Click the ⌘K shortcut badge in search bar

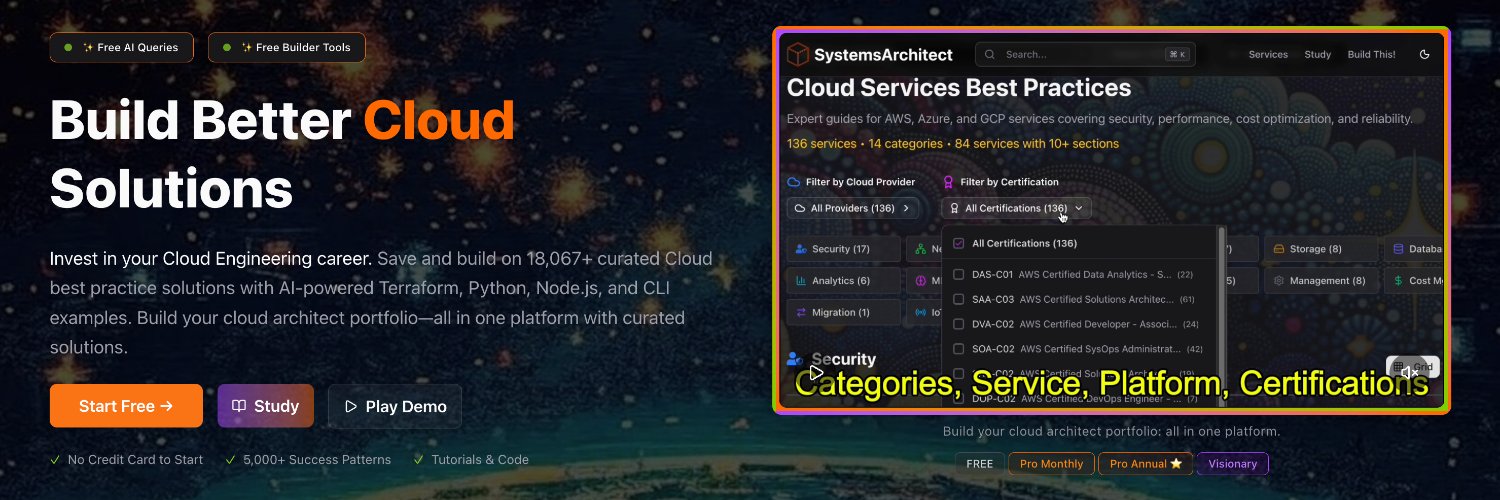[1176, 54]
